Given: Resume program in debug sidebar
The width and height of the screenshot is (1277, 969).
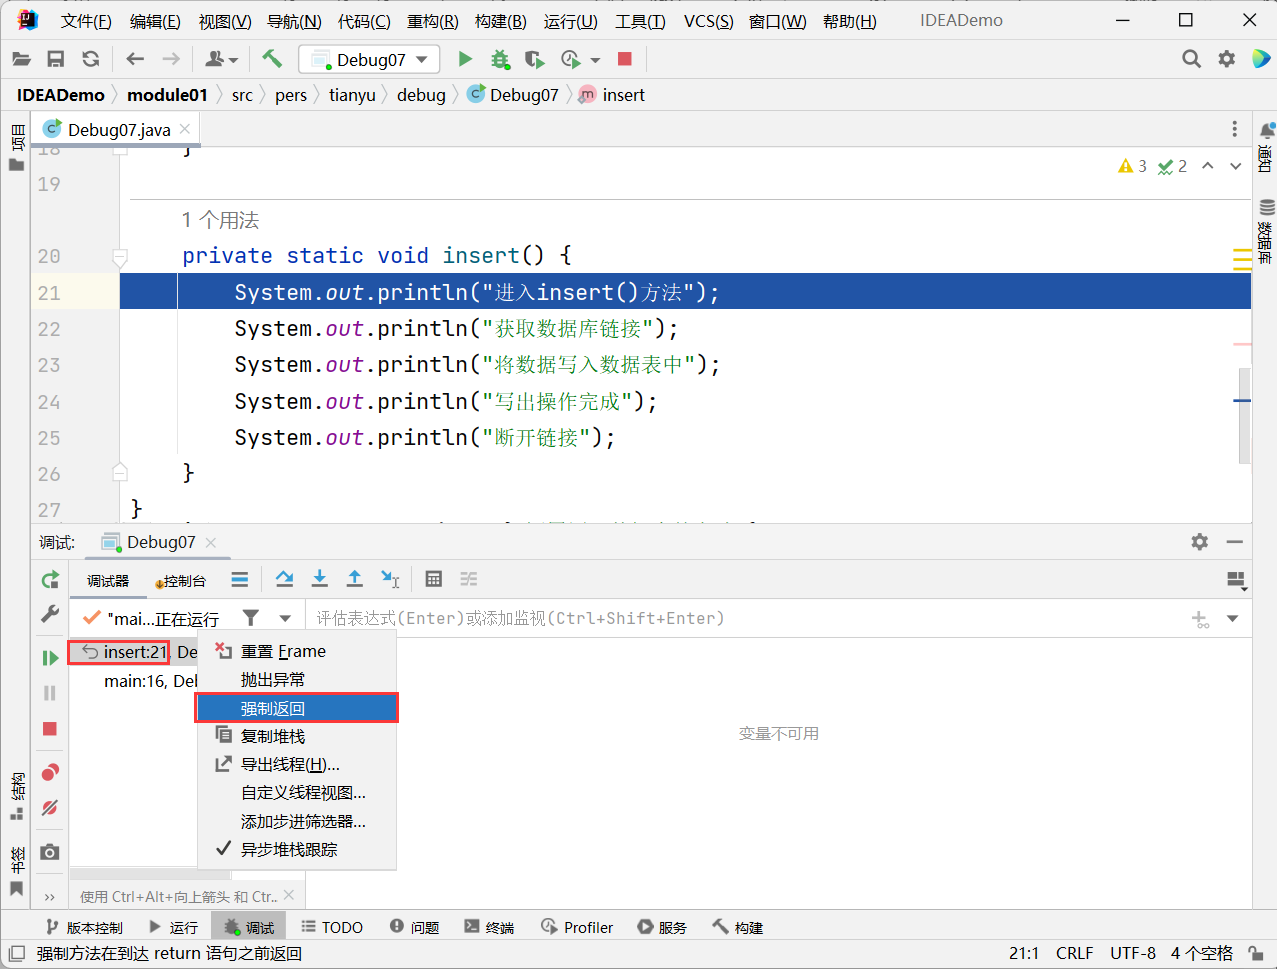Looking at the screenshot, I should pos(50,658).
